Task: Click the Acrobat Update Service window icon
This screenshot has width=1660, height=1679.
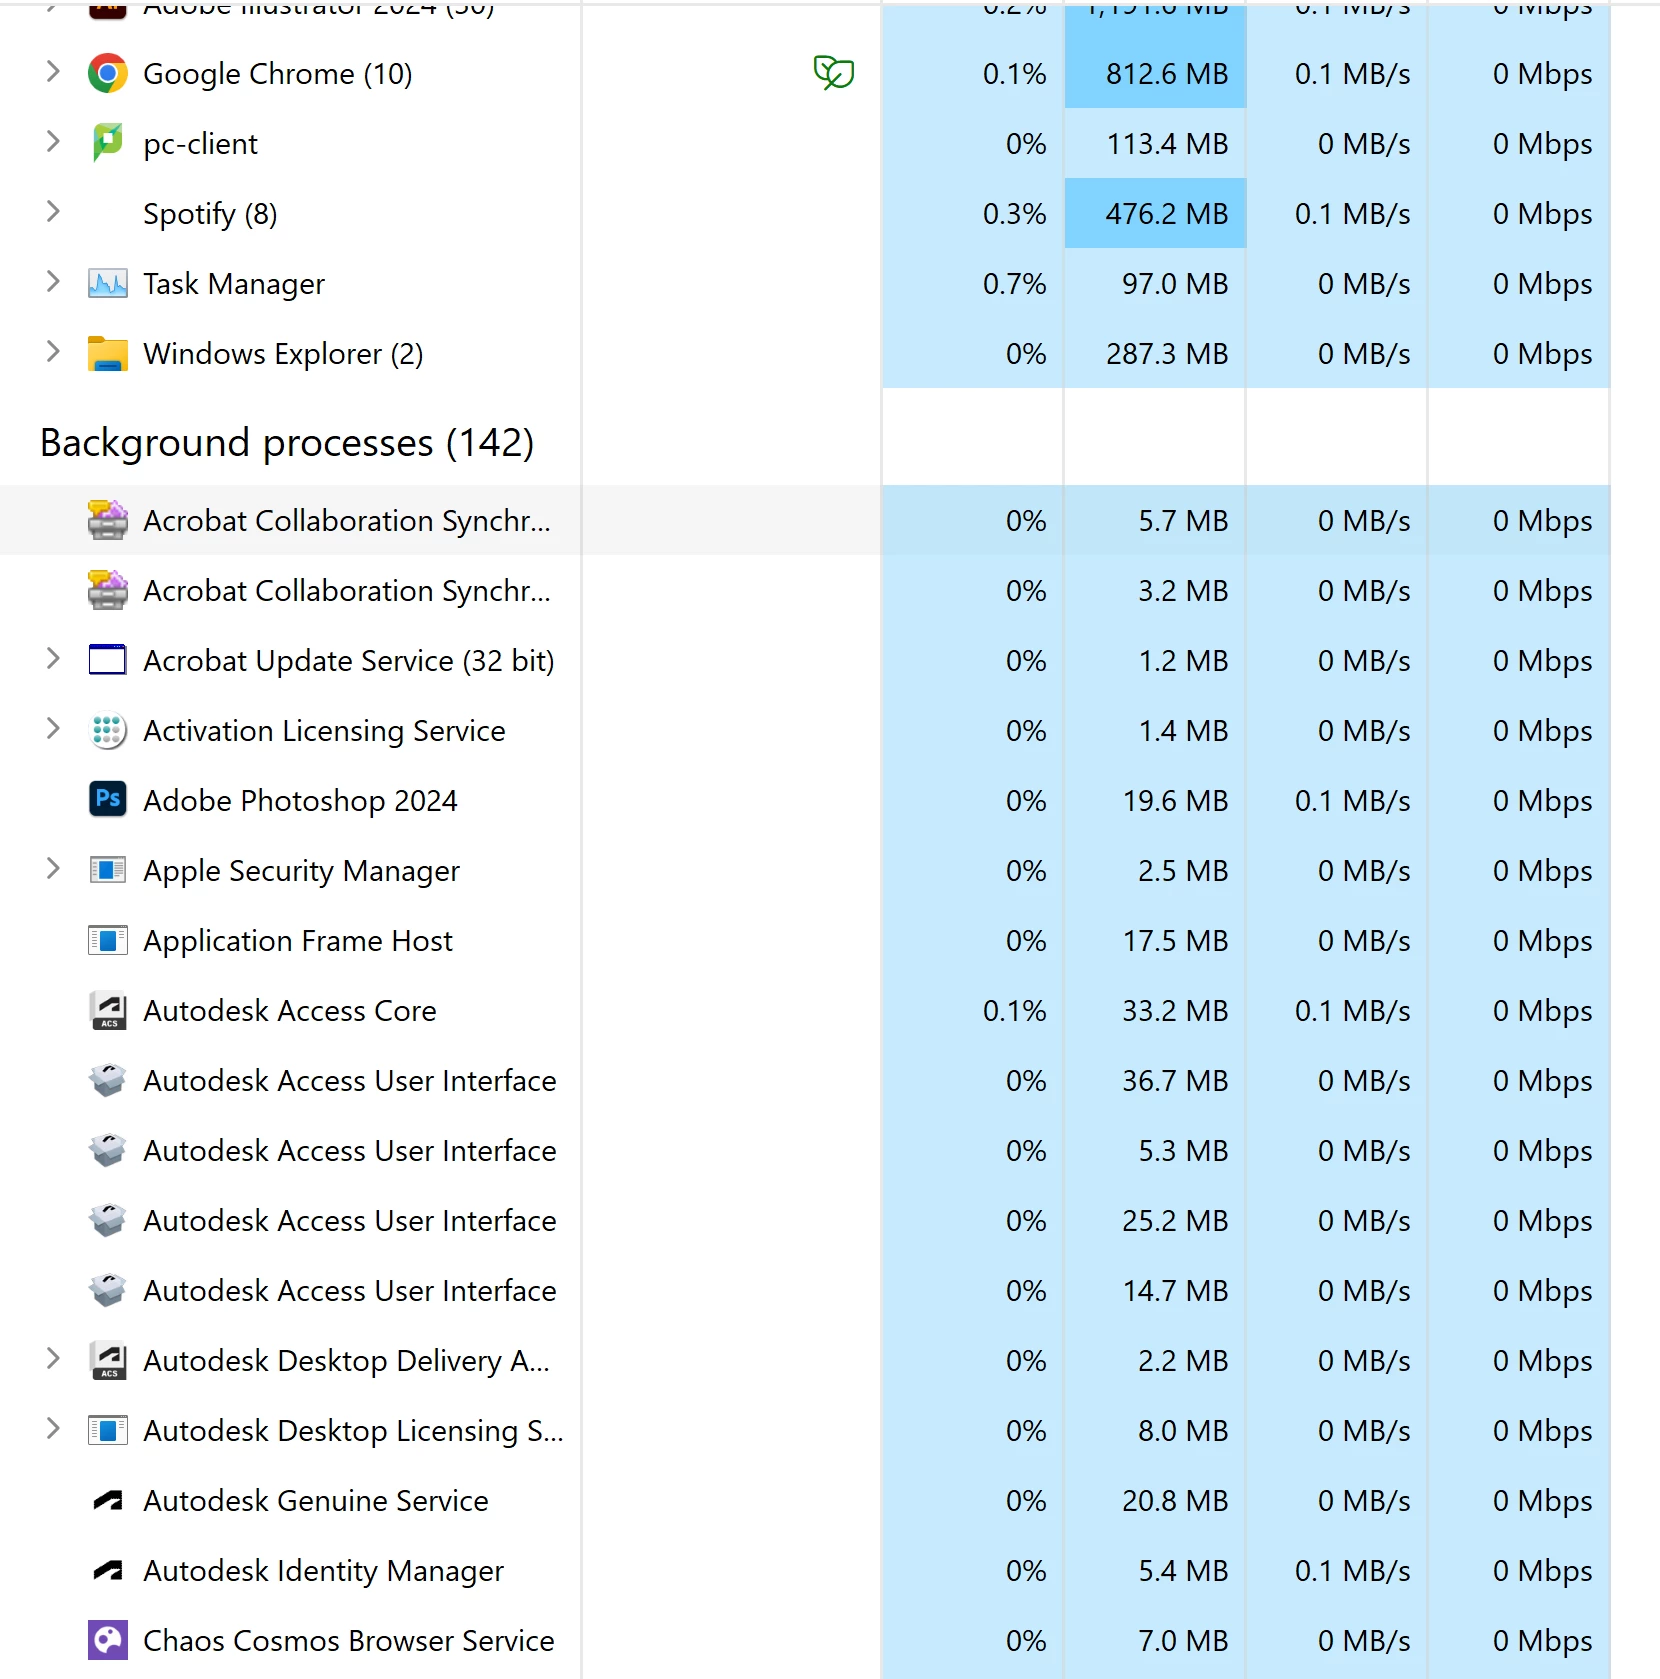Action: point(107,660)
